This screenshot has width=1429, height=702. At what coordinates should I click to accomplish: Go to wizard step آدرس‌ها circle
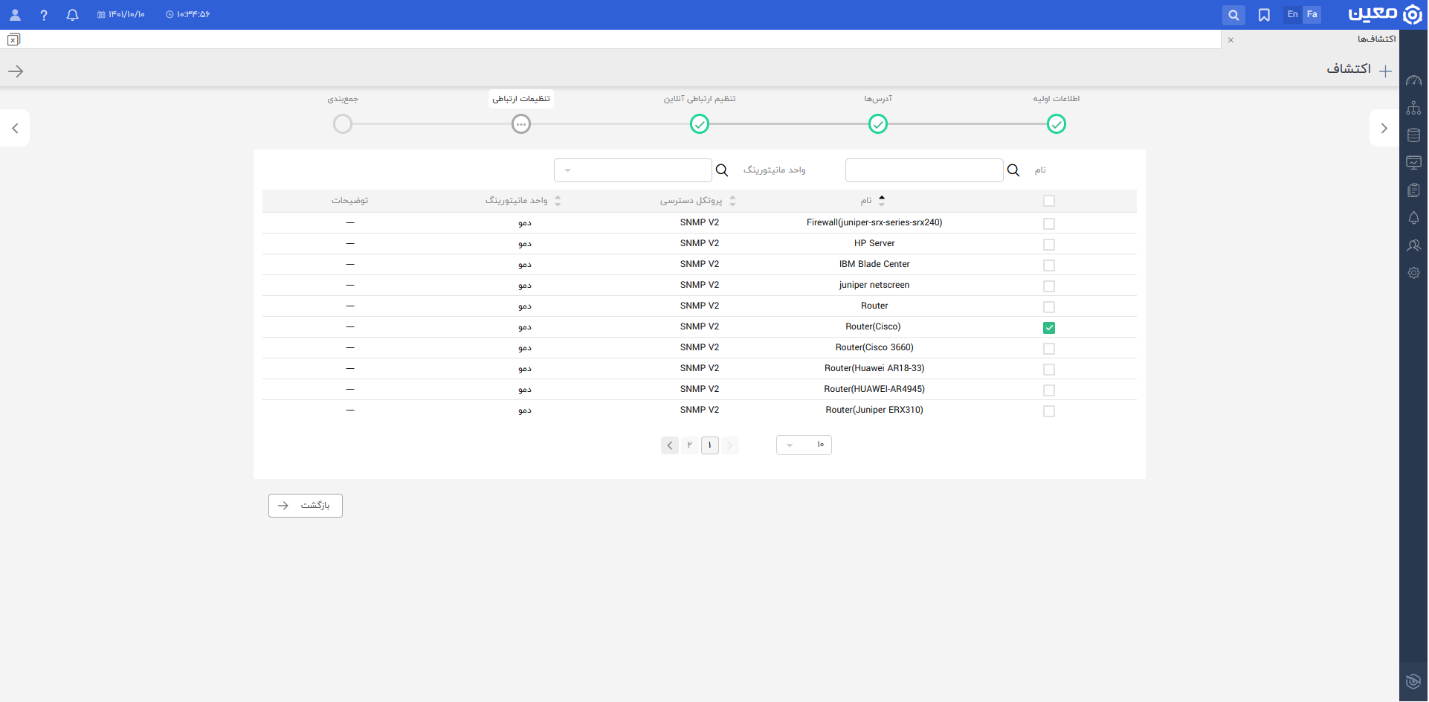878,124
